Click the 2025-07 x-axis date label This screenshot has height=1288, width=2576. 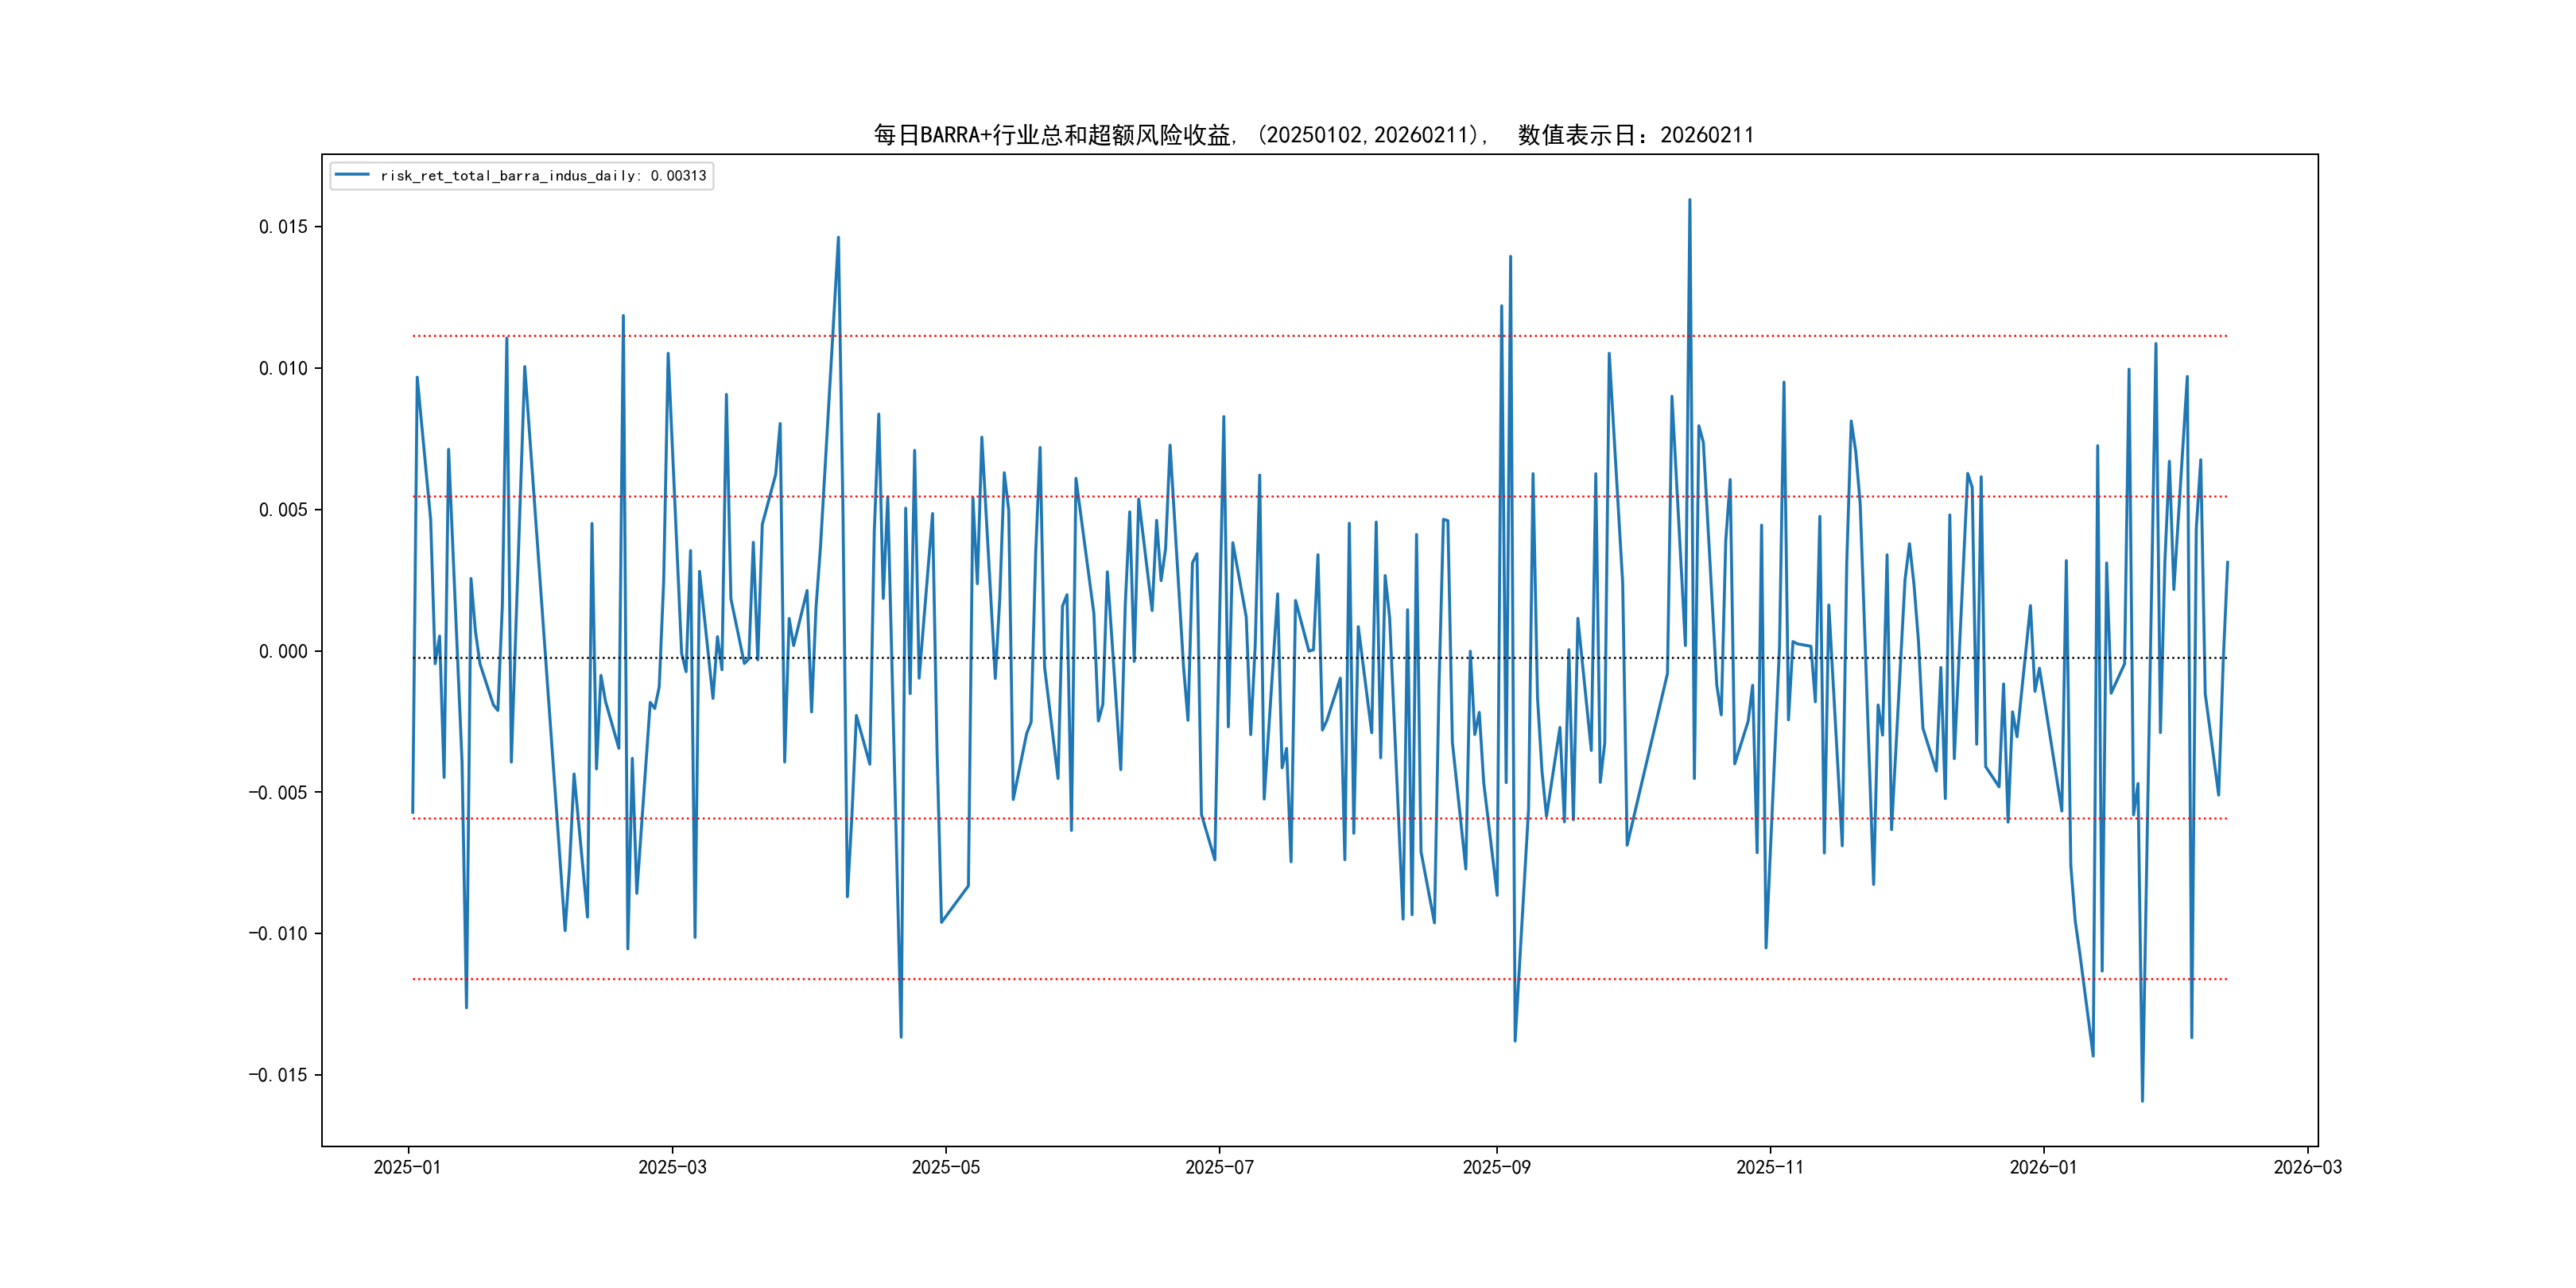pos(1219,1167)
